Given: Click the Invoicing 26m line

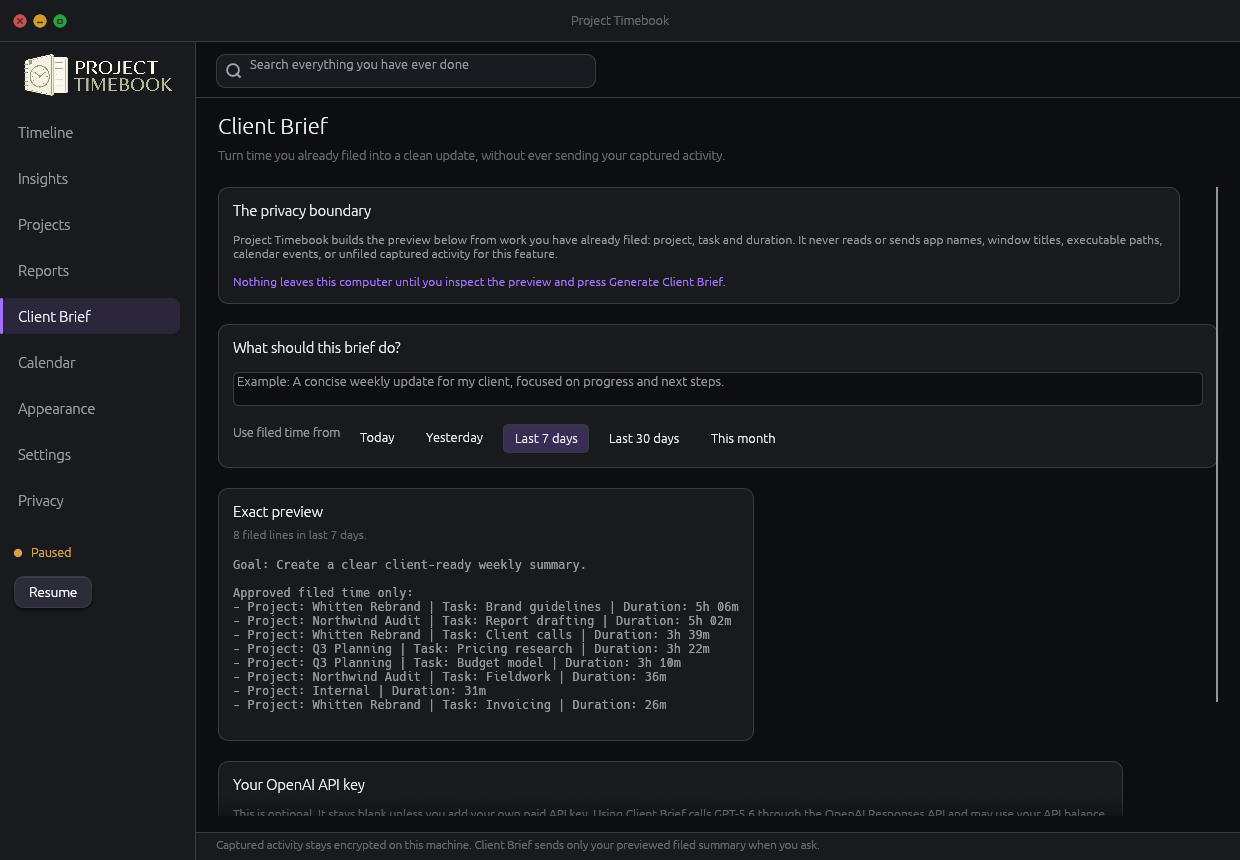Looking at the screenshot, I should point(450,705).
